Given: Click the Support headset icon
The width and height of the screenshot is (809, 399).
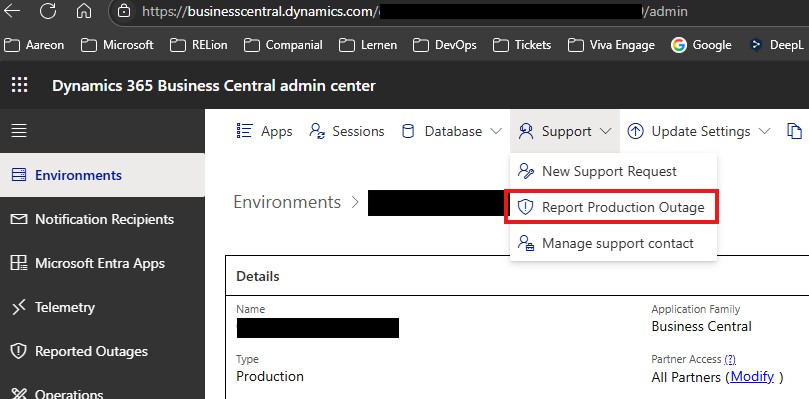Looking at the screenshot, I should tap(526, 131).
